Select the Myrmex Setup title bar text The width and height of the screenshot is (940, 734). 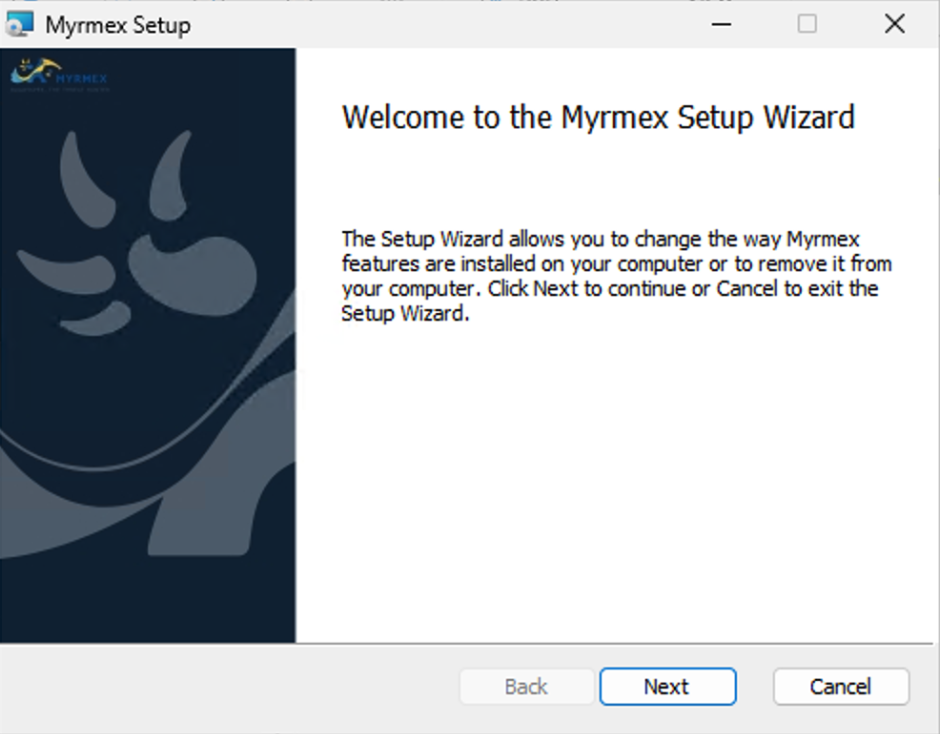click(x=117, y=25)
